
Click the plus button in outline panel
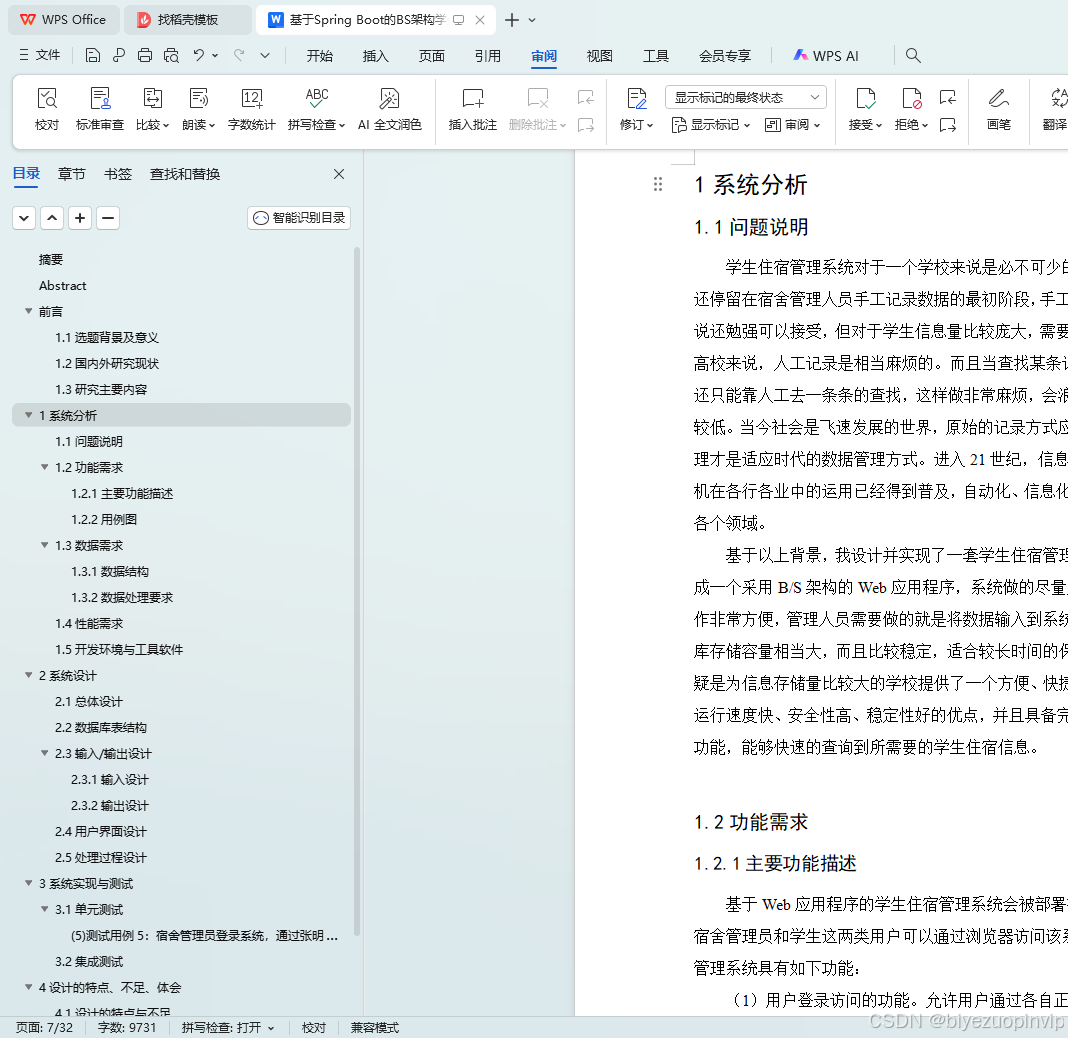tap(80, 218)
